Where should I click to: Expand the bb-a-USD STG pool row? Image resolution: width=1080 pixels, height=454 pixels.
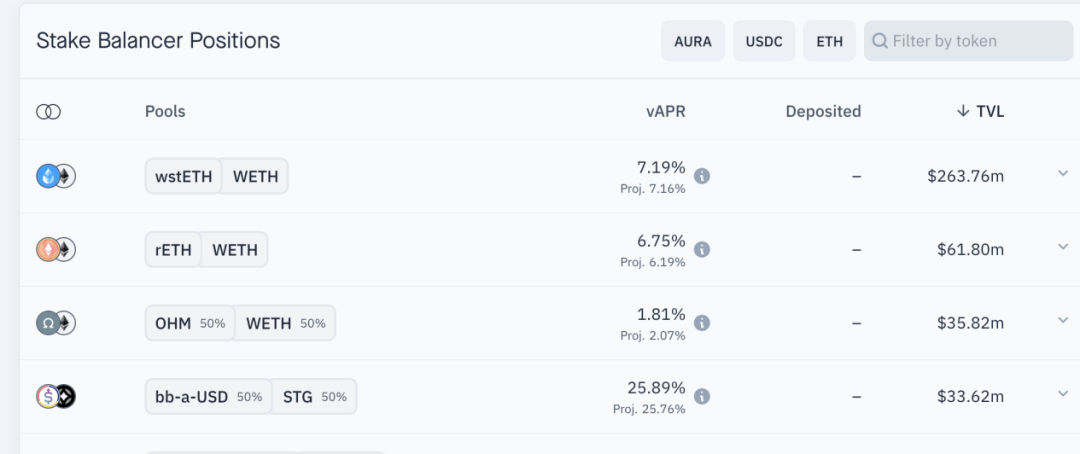(1063, 394)
